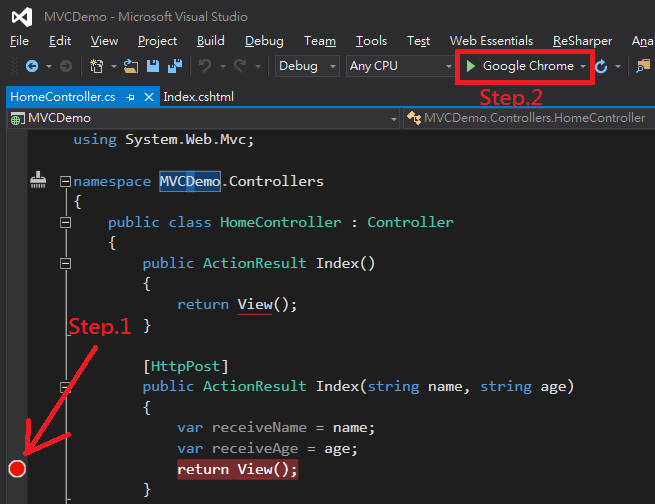Click the first return View(); statement
The image size is (655, 504).
[237, 304]
